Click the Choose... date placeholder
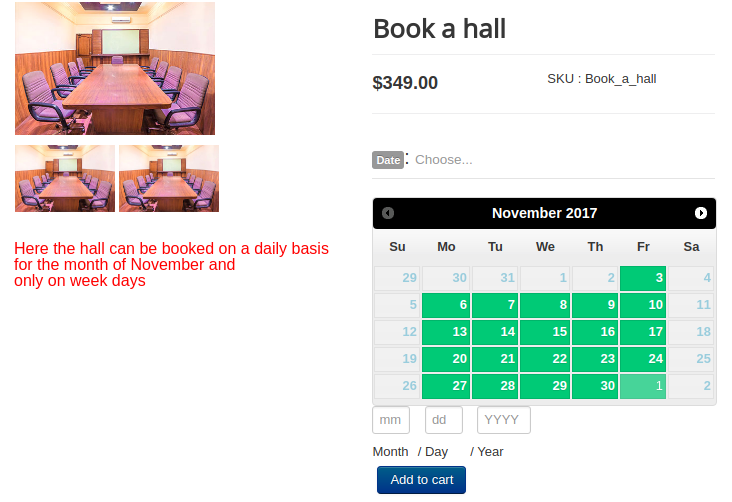Screen dimensions: 732x502 point(444,160)
